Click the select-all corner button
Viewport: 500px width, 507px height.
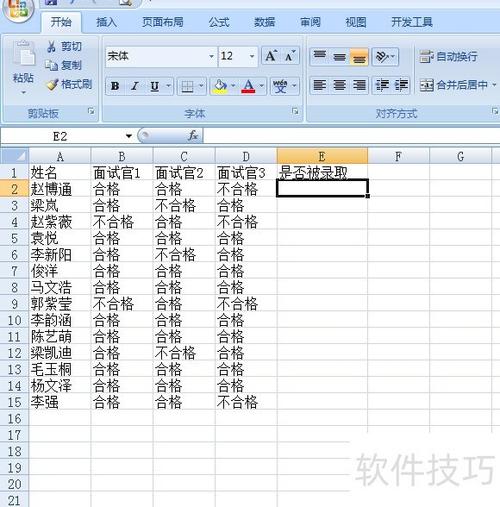tap(15, 156)
